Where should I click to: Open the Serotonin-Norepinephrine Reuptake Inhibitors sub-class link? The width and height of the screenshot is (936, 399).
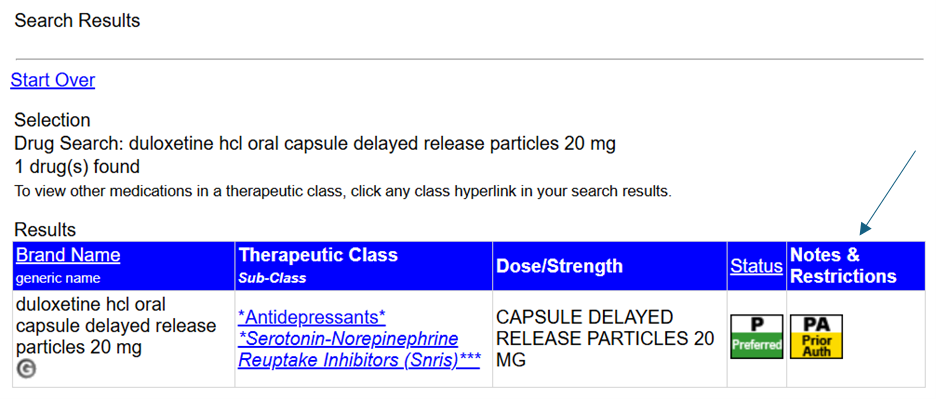(359, 349)
